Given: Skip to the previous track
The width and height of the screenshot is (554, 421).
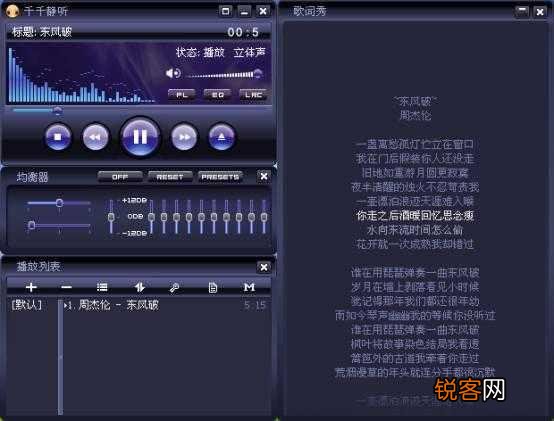Looking at the screenshot, I should tap(95, 137).
